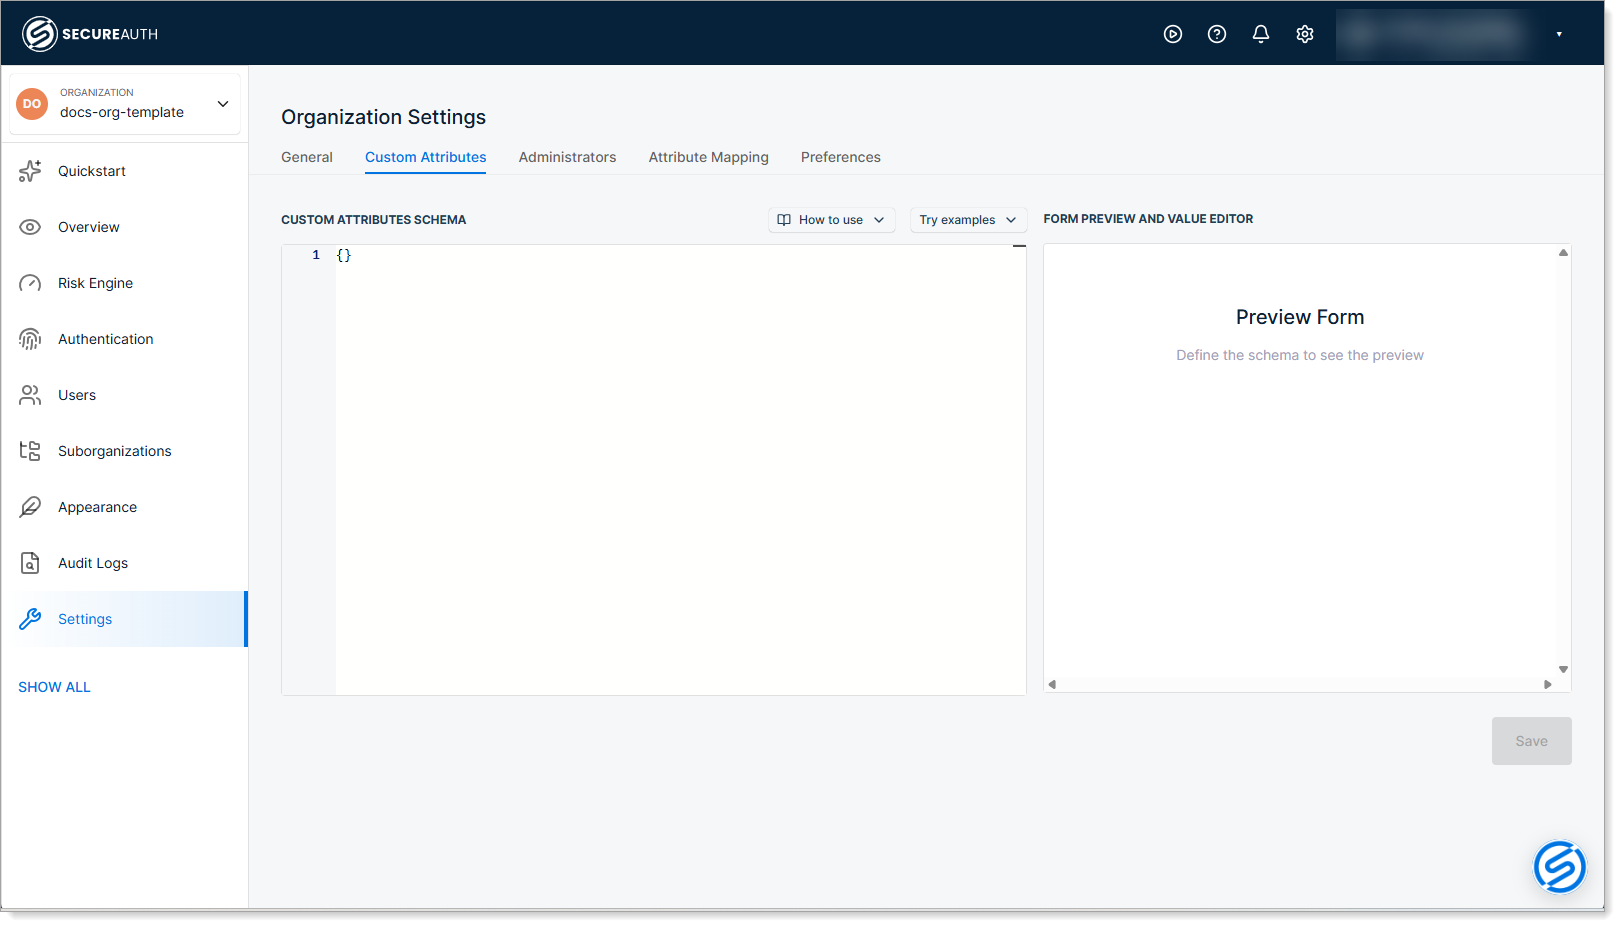Open Appearance settings from the sidebar

[97, 506]
